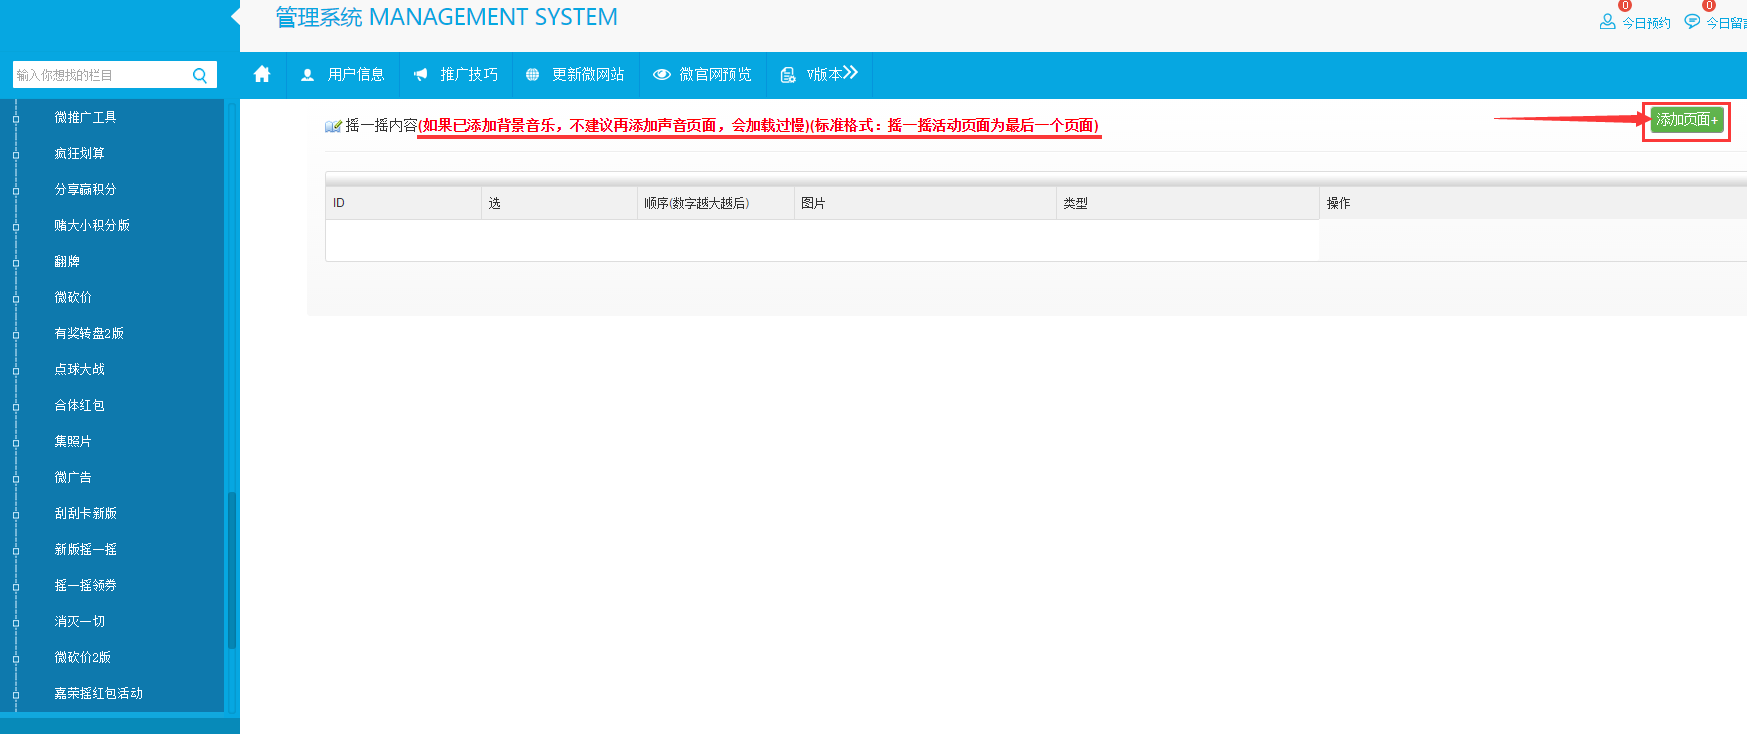Screen dimensions: 1747x734
Task: Click the search magnifier icon in sidebar
Action: [x=200, y=75]
